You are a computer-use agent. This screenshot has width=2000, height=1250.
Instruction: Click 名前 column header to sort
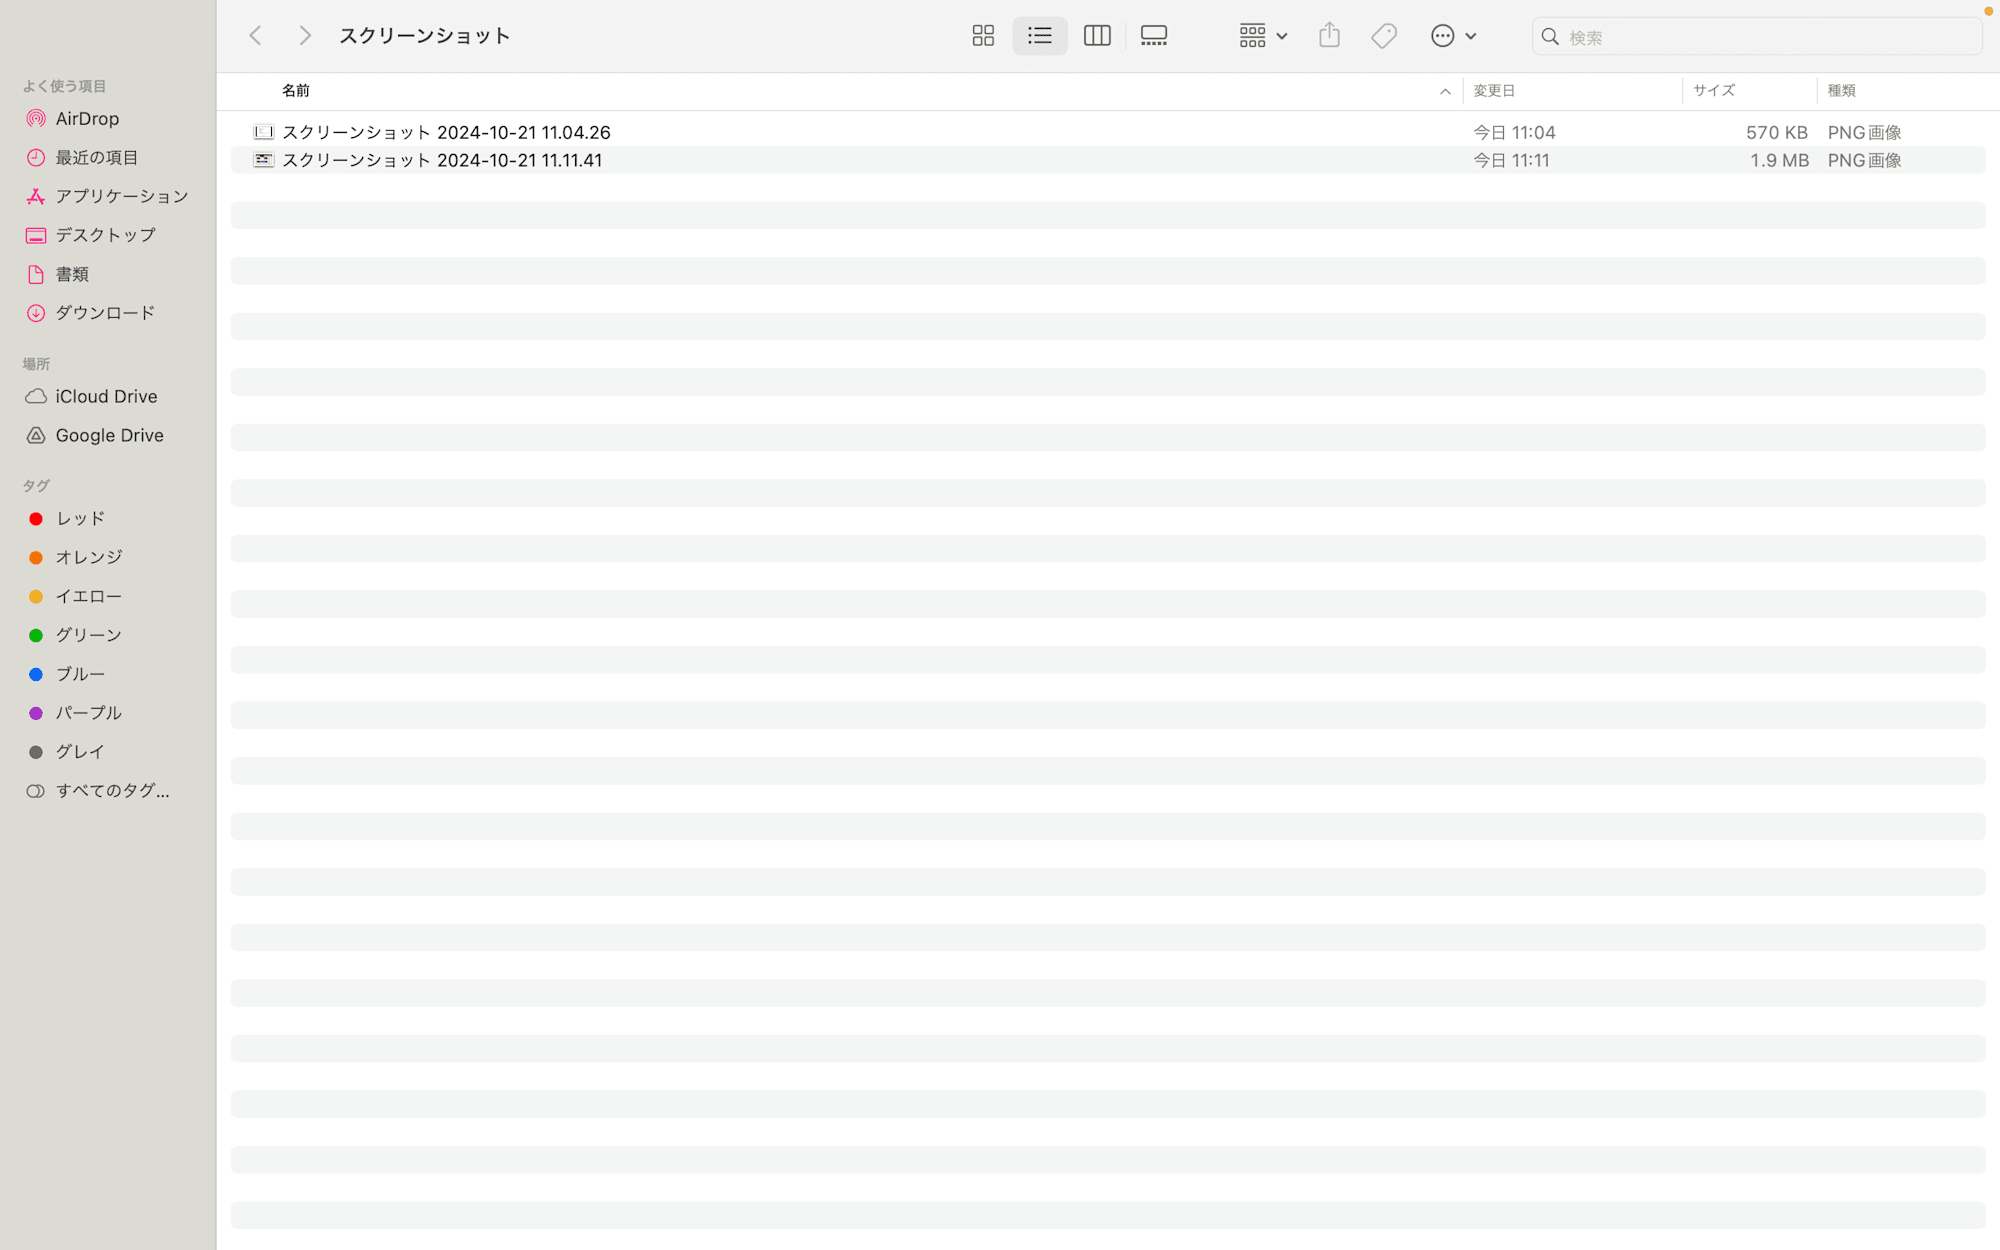point(295,91)
